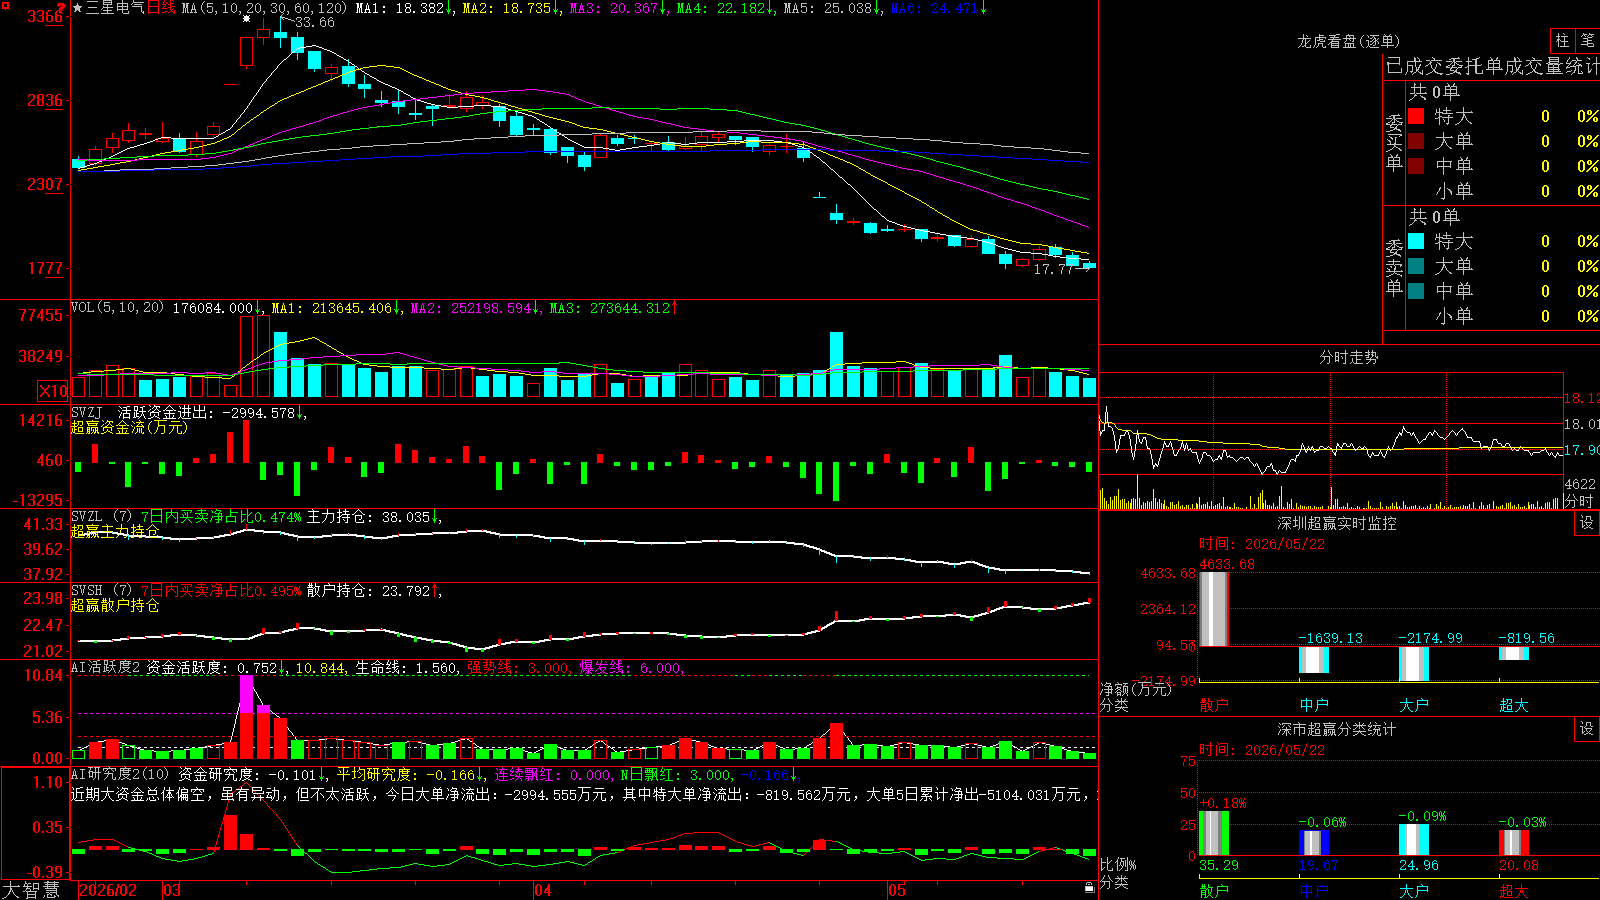Click the red 特大 buy-order color swatch
This screenshot has height=900, width=1600.
[x=1416, y=116]
